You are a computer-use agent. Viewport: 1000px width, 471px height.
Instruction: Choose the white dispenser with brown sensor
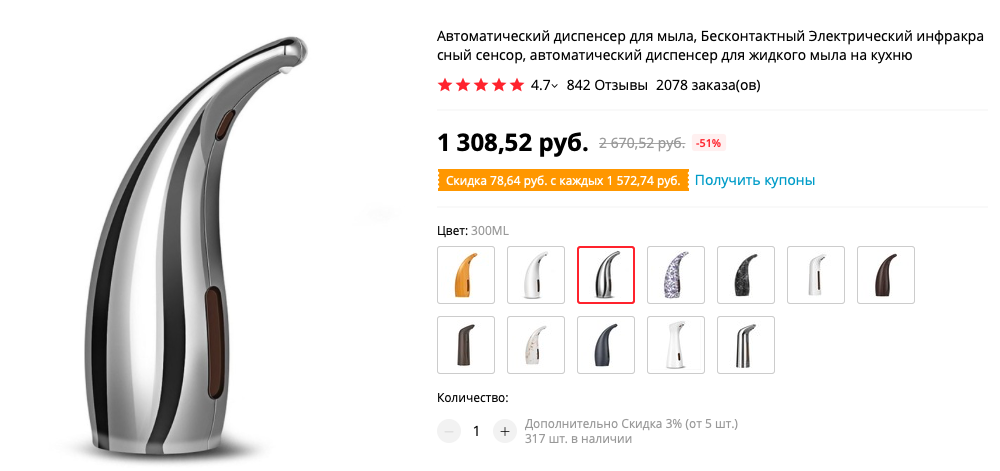(x=816, y=275)
